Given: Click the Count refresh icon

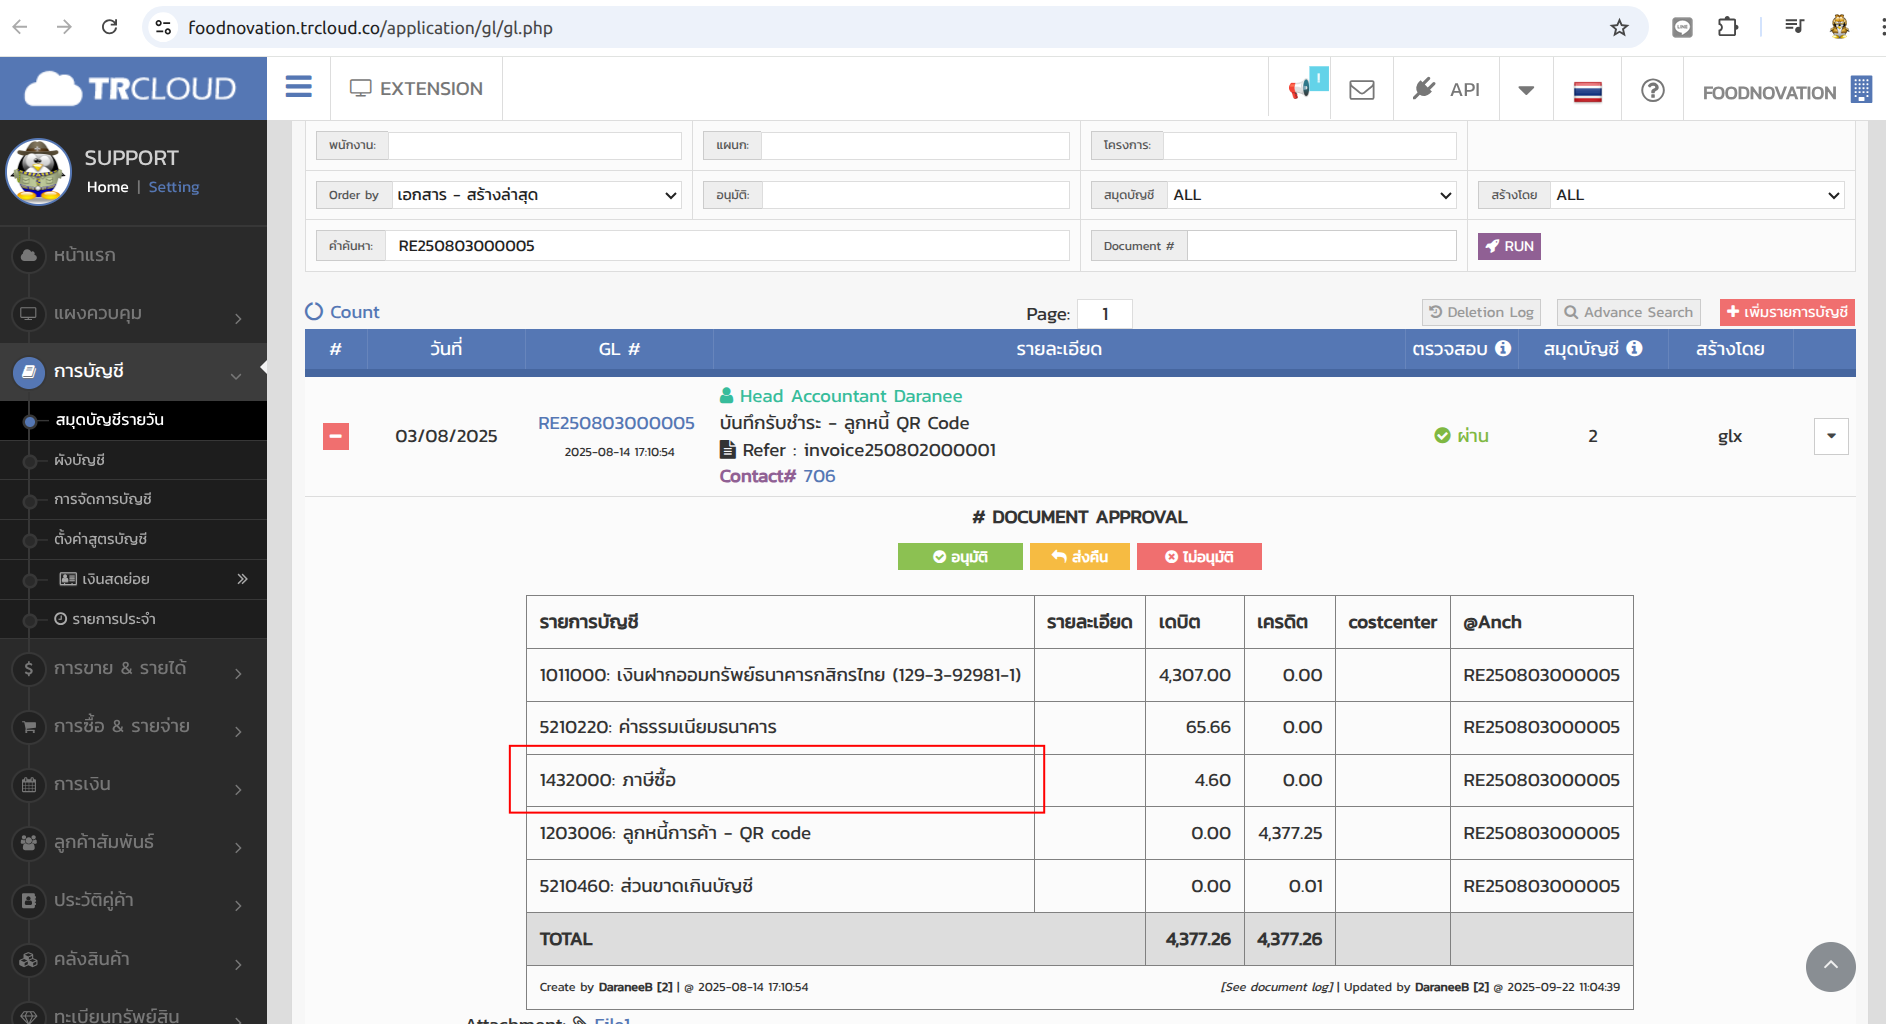Looking at the screenshot, I should 314,312.
